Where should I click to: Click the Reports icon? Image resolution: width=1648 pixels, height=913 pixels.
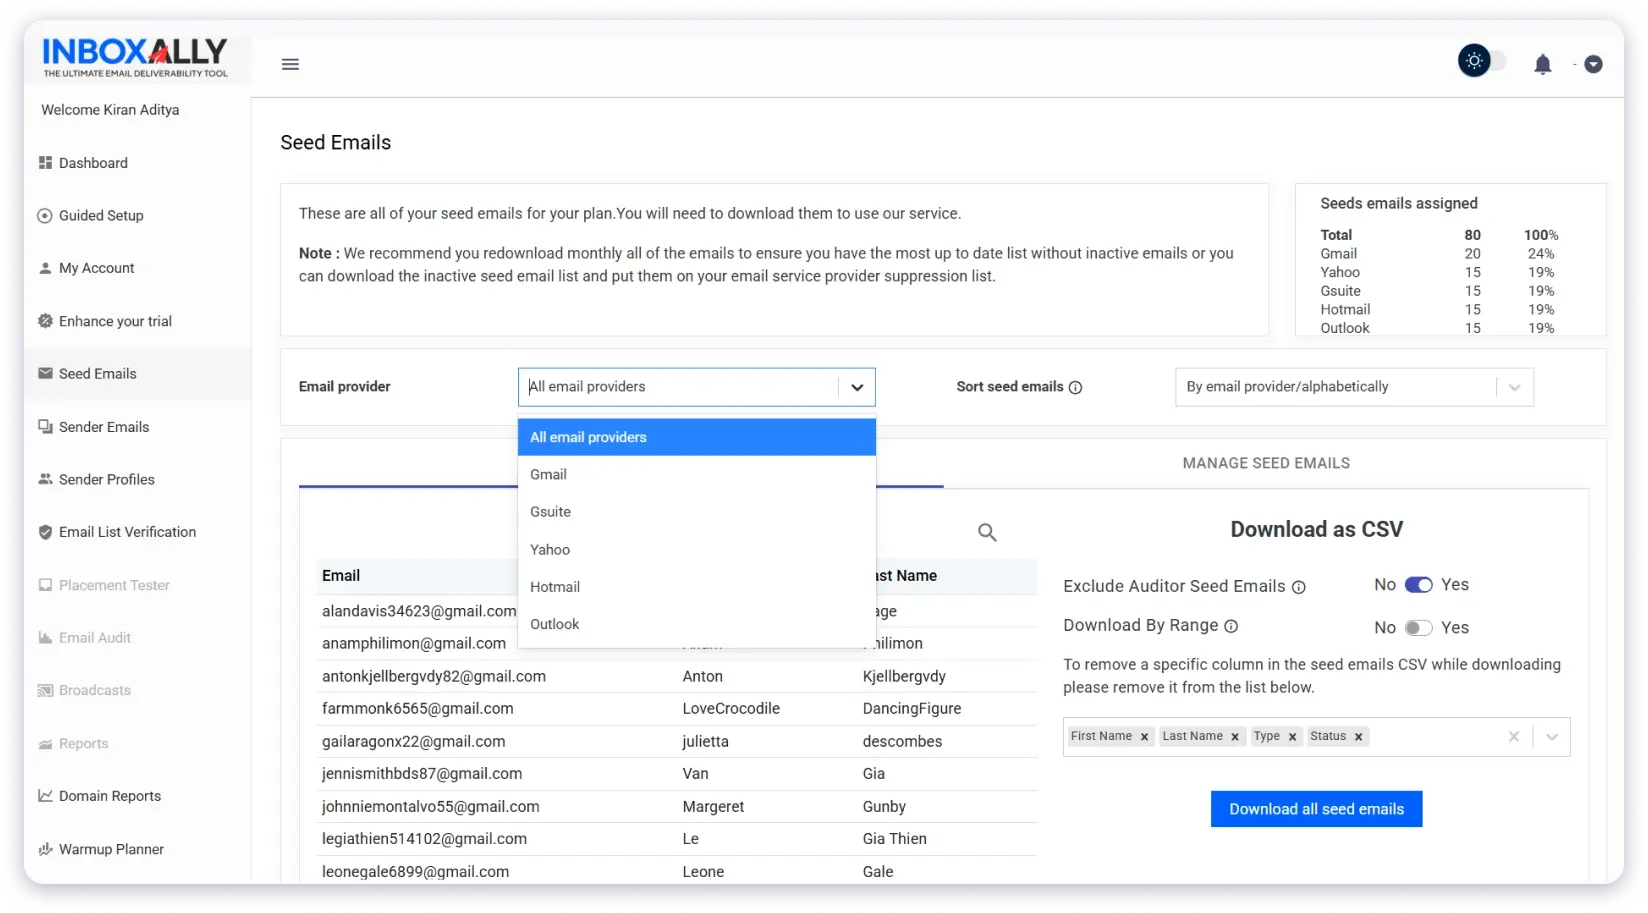pyautogui.click(x=45, y=743)
